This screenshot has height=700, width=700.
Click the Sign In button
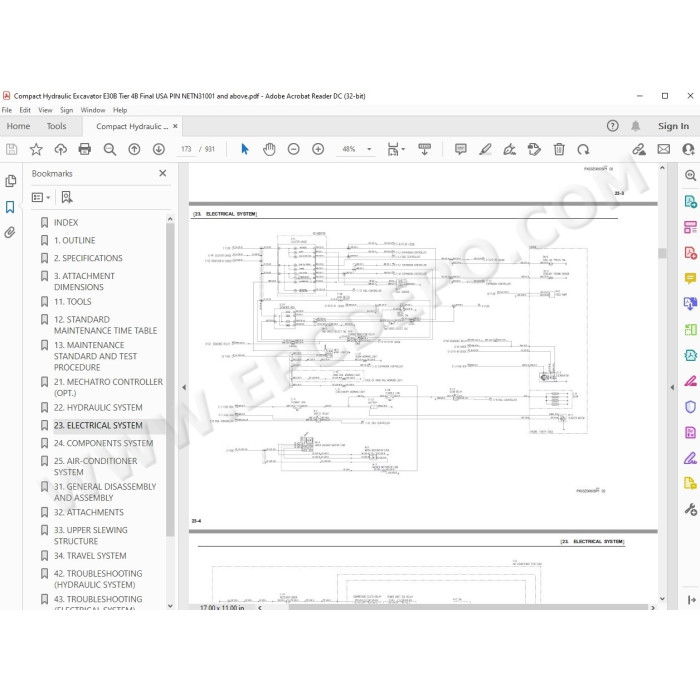(x=673, y=126)
